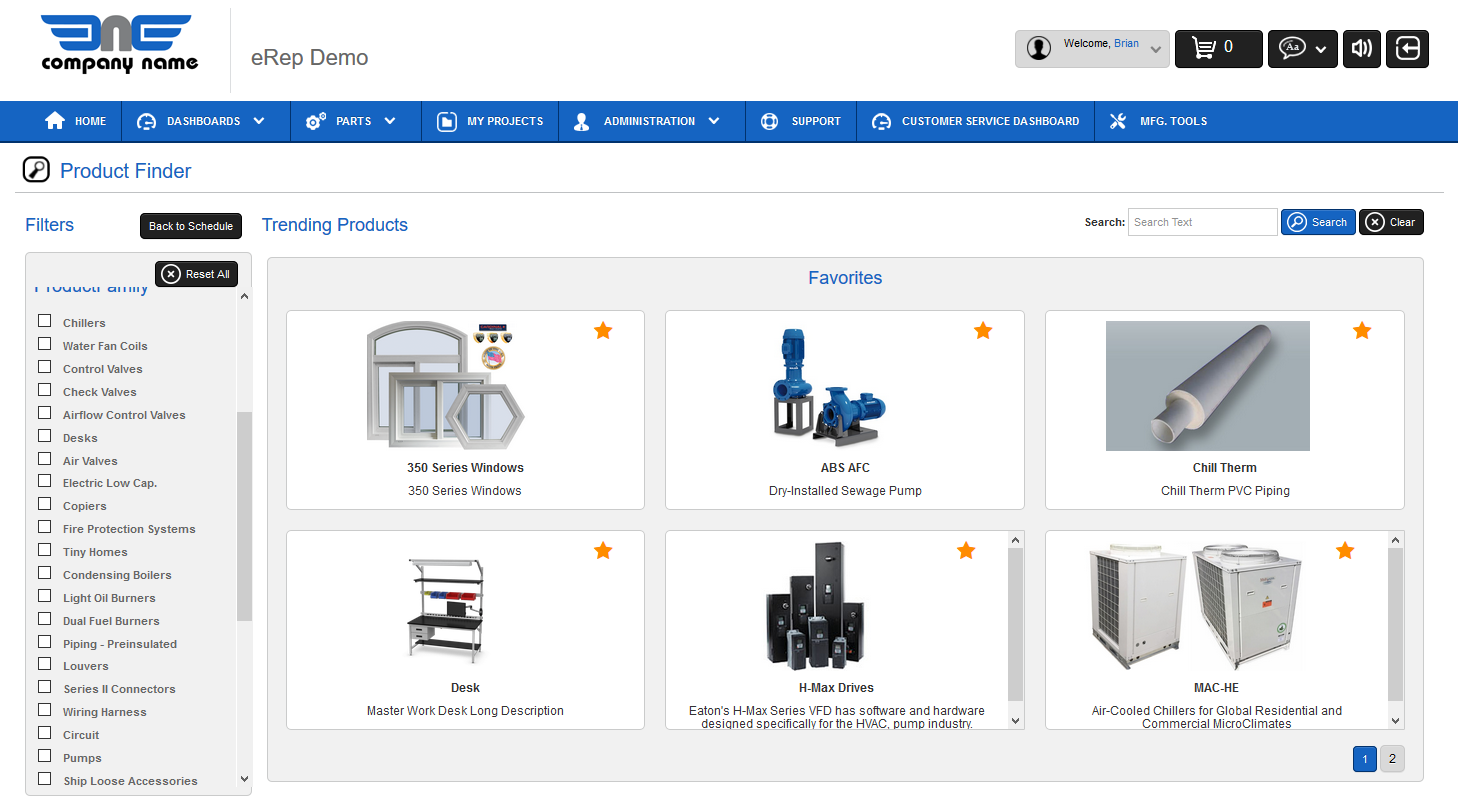Toggle favorite star on ABS AFC
The width and height of the screenshot is (1458, 801).
(x=983, y=330)
